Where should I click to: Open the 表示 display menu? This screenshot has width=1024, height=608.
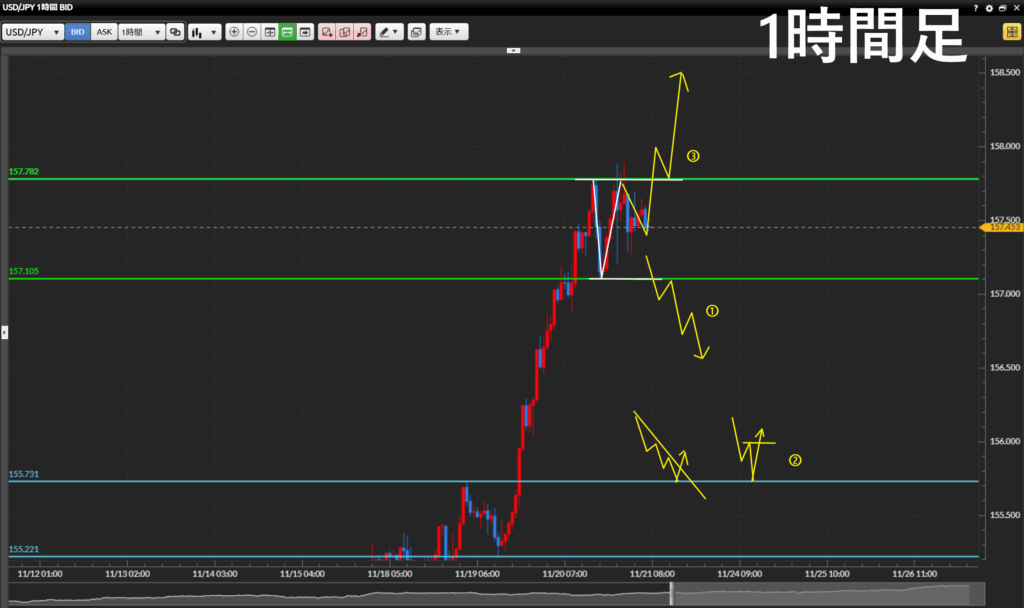pyautogui.click(x=449, y=32)
